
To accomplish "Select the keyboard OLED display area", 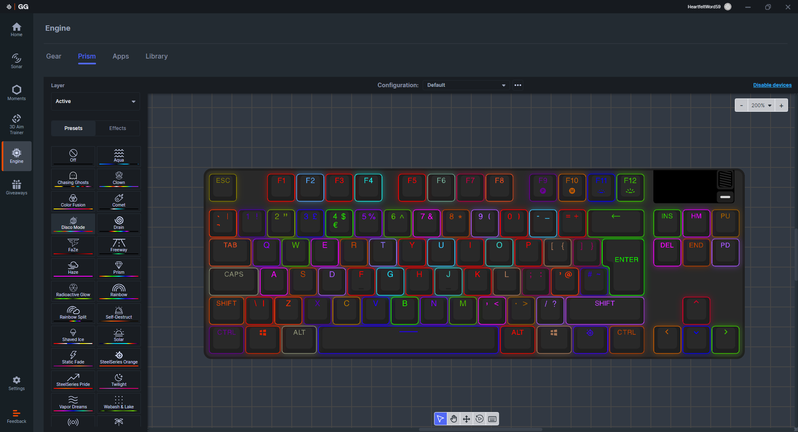I will (684, 187).
